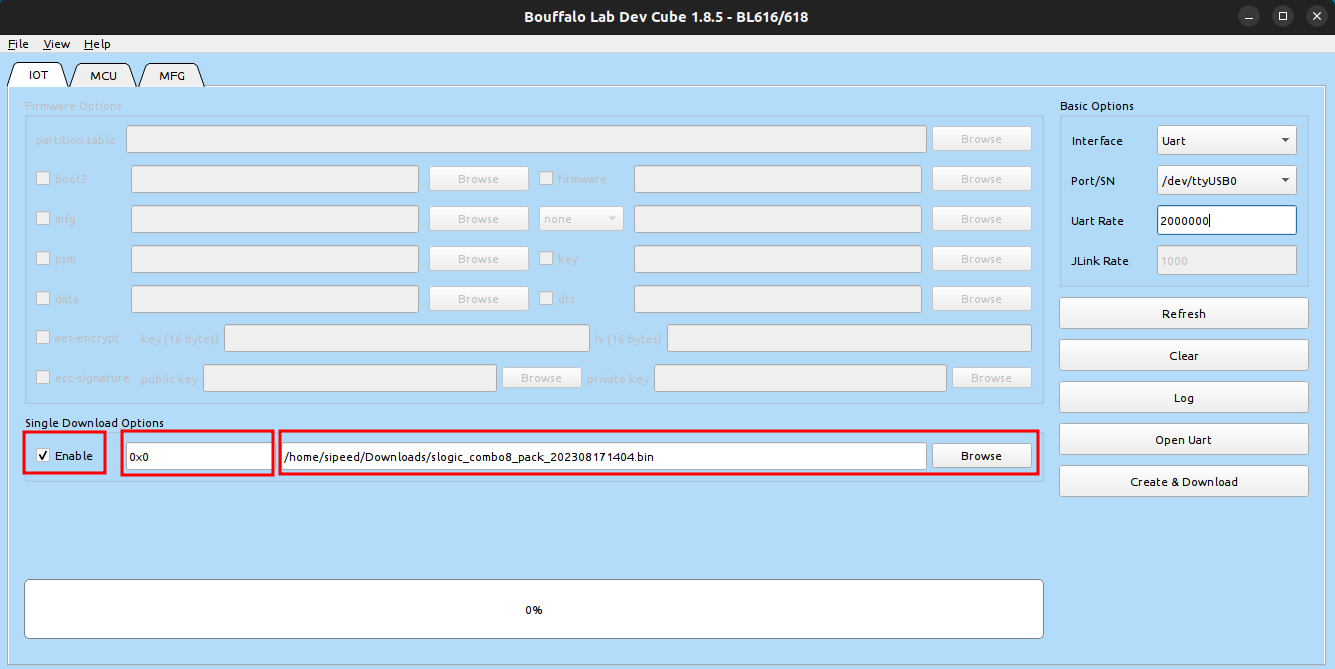Click Browse for the key file field
This screenshot has height=669, width=1335.
981,259
